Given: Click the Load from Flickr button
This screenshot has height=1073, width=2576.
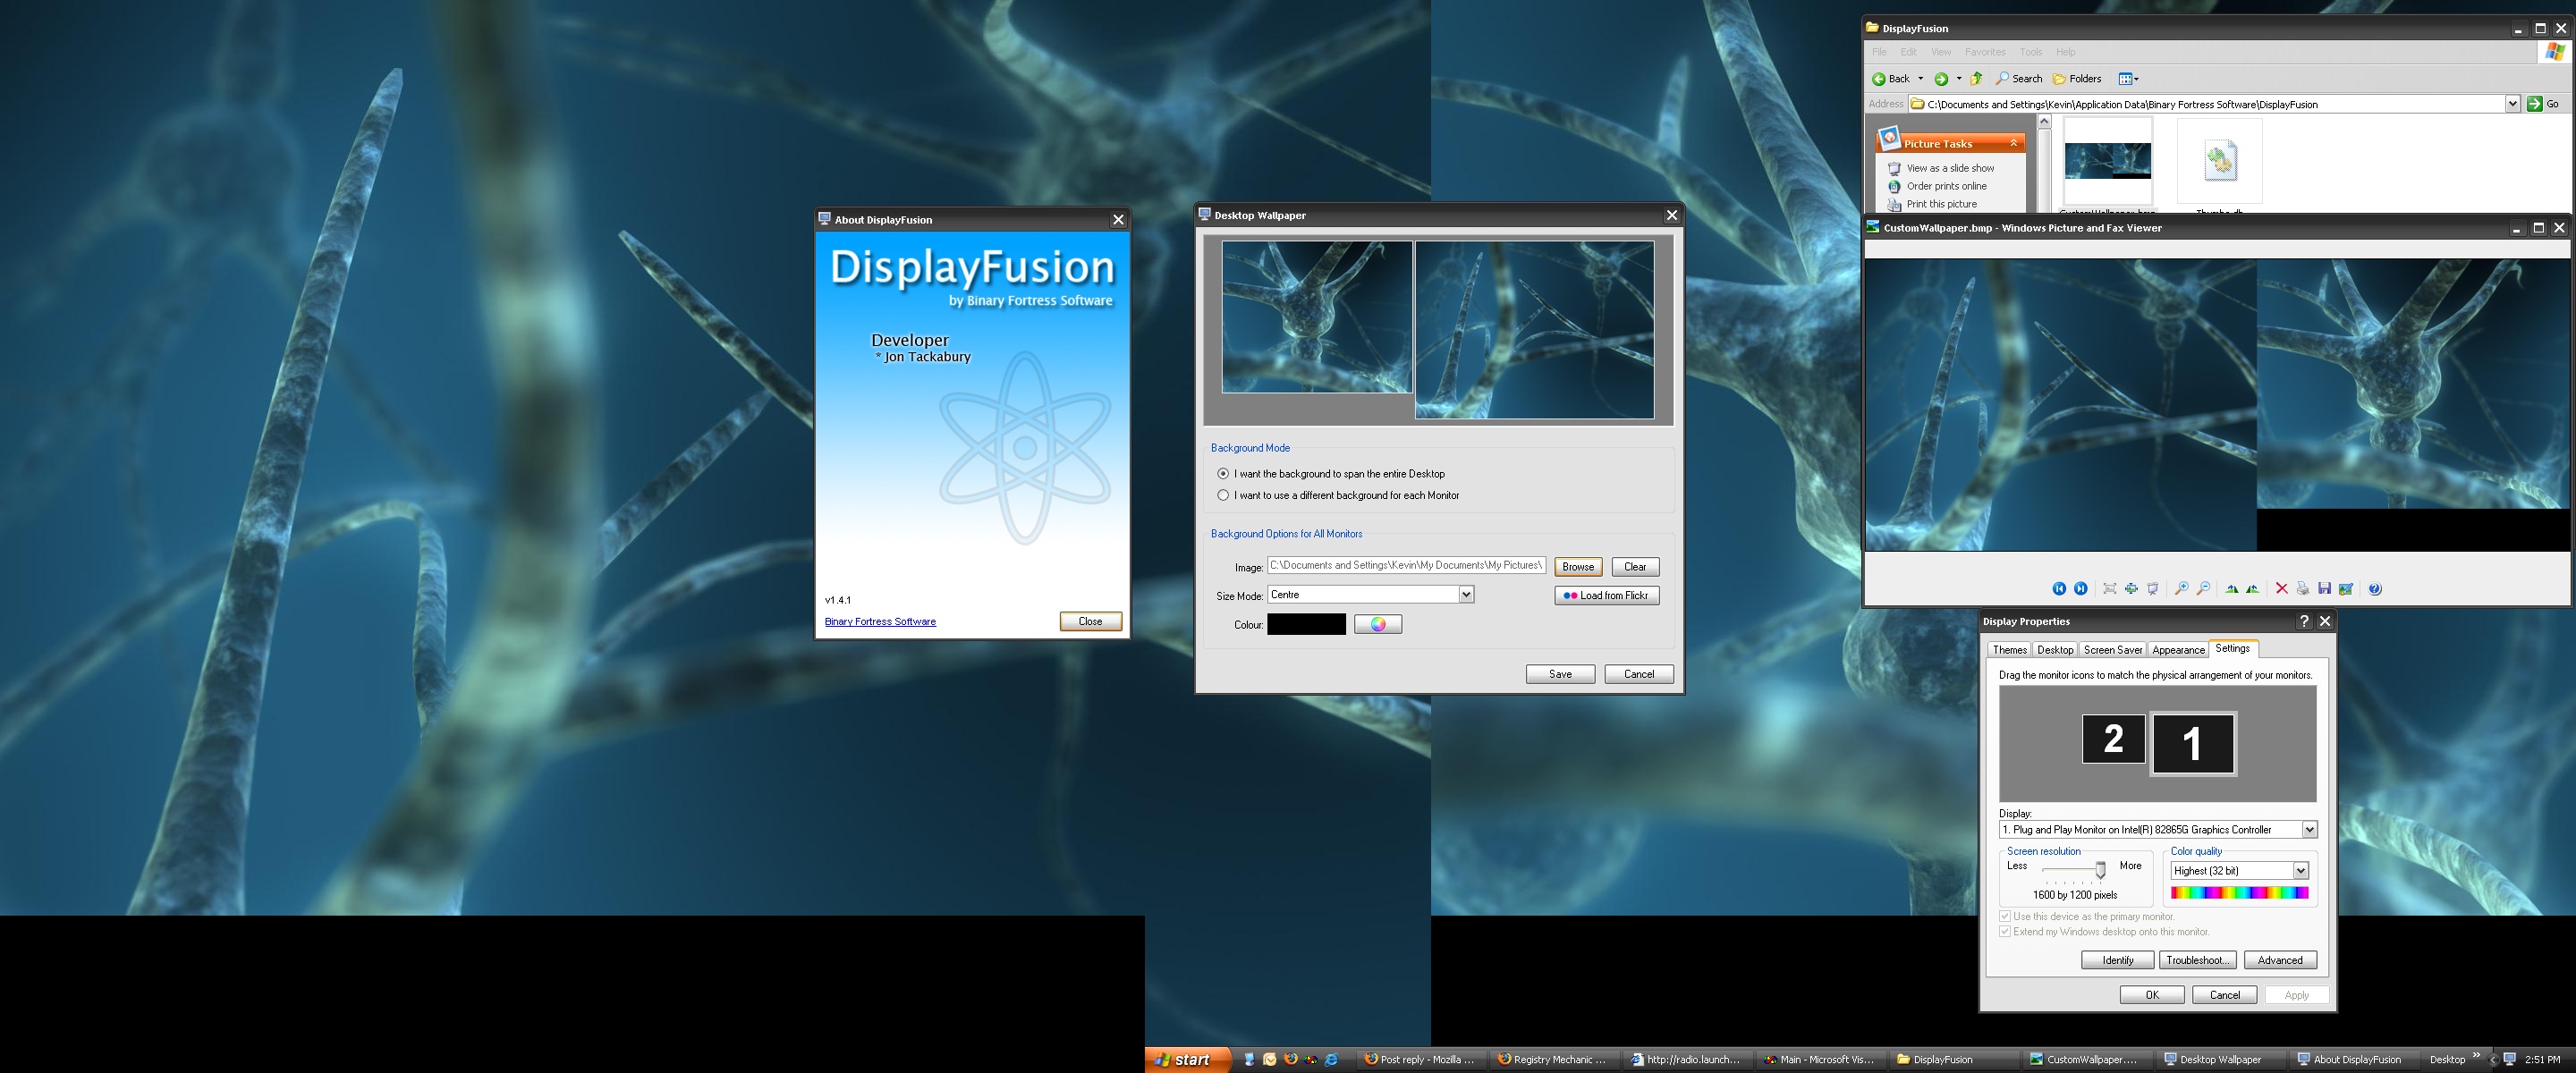Looking at the screenshot, I should (1606, 596).
